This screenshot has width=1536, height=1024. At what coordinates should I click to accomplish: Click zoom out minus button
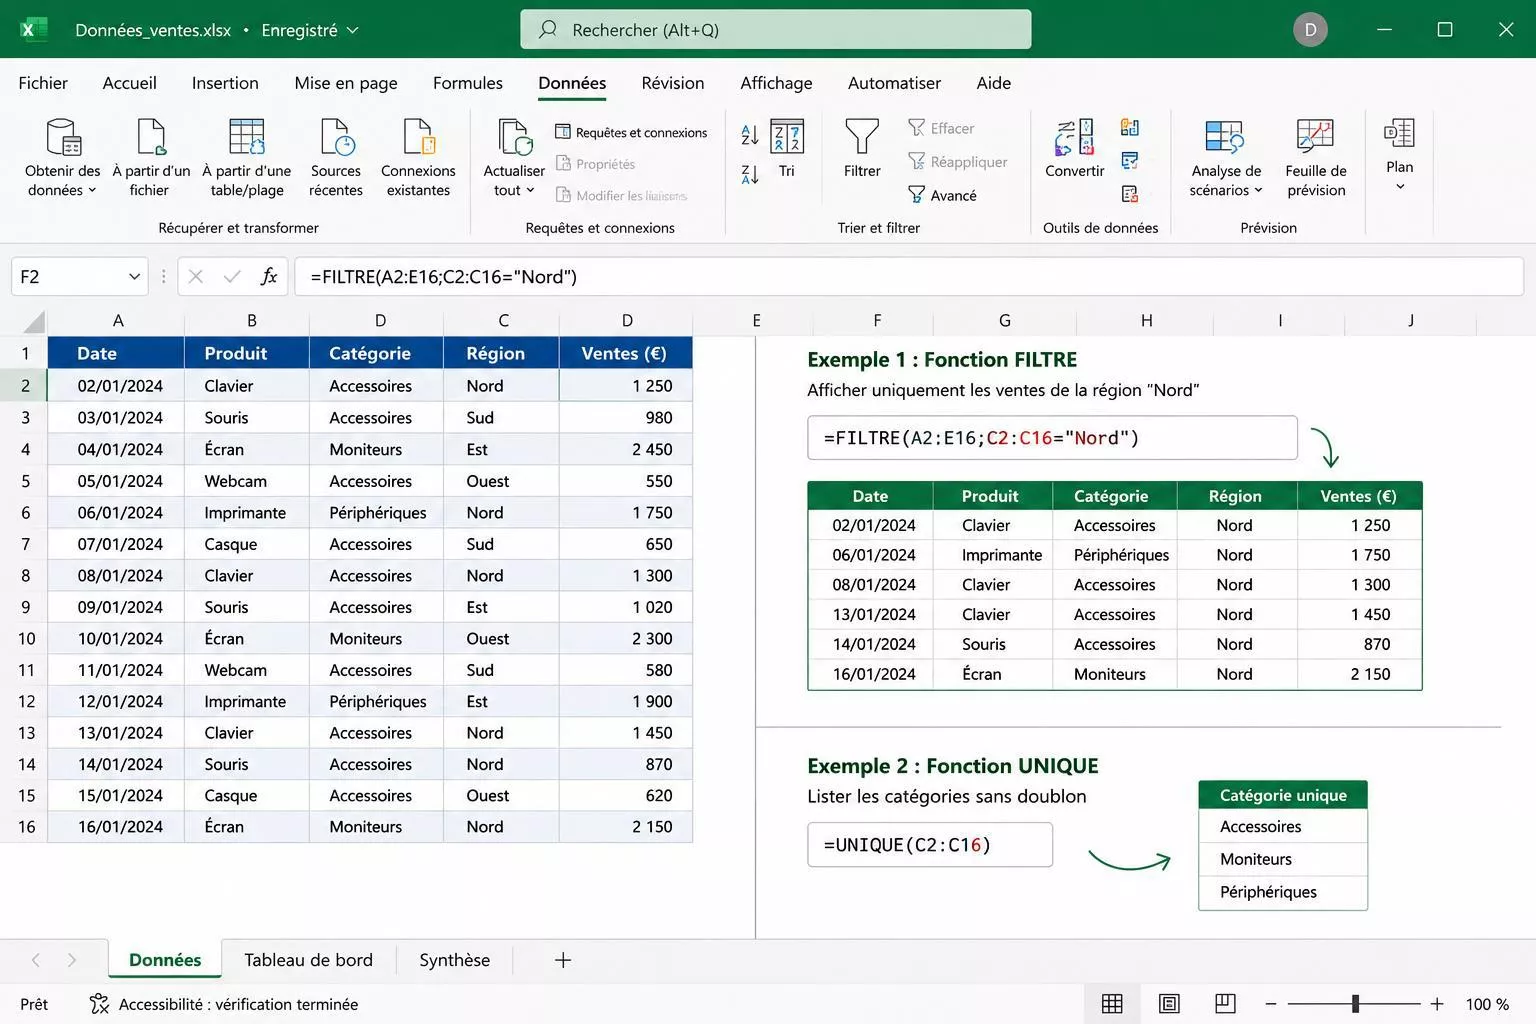[1271, 1004]
